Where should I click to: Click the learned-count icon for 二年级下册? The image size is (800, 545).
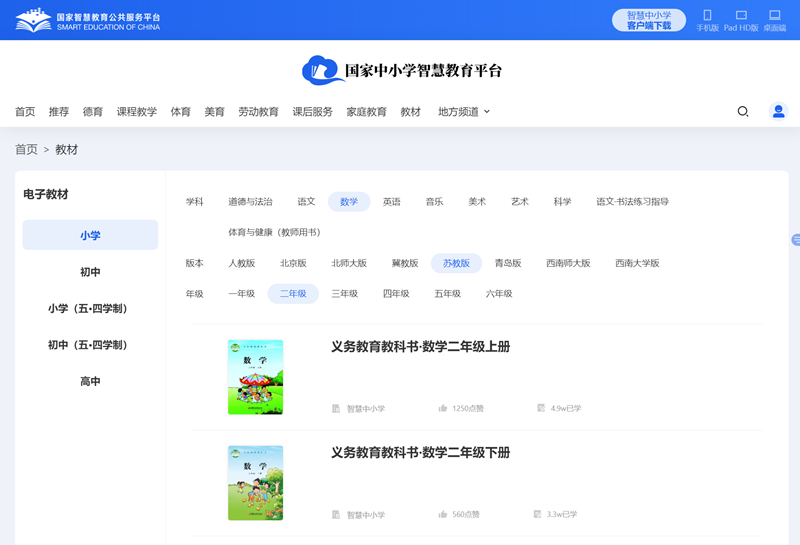pos(537,514)
